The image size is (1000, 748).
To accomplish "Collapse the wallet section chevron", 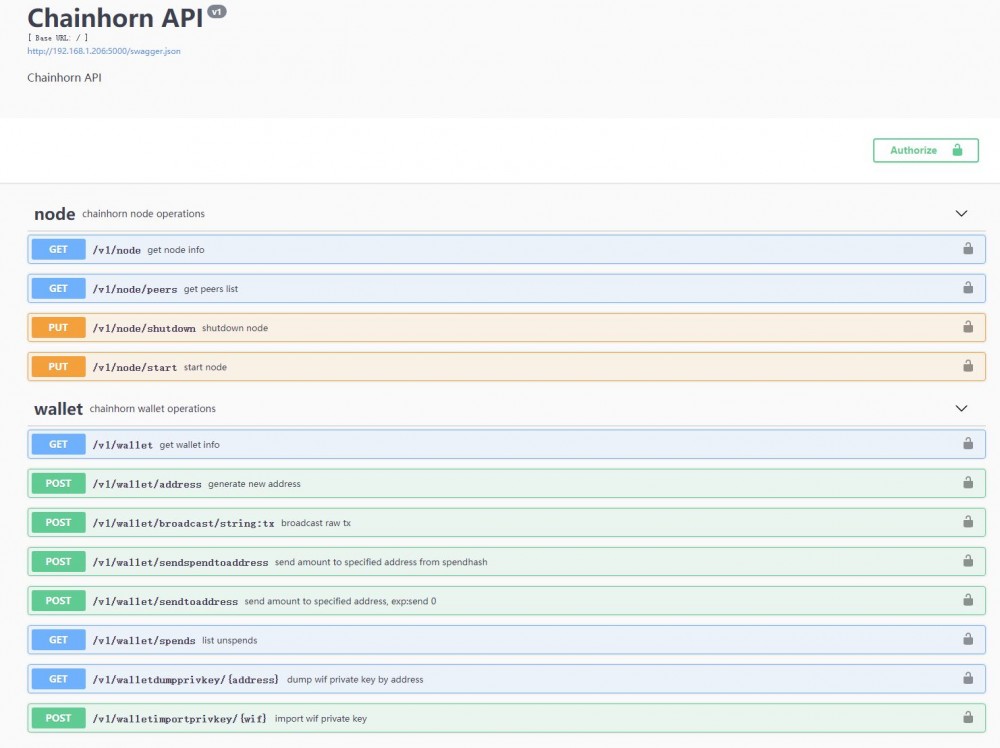I will (x=961, y=409).
